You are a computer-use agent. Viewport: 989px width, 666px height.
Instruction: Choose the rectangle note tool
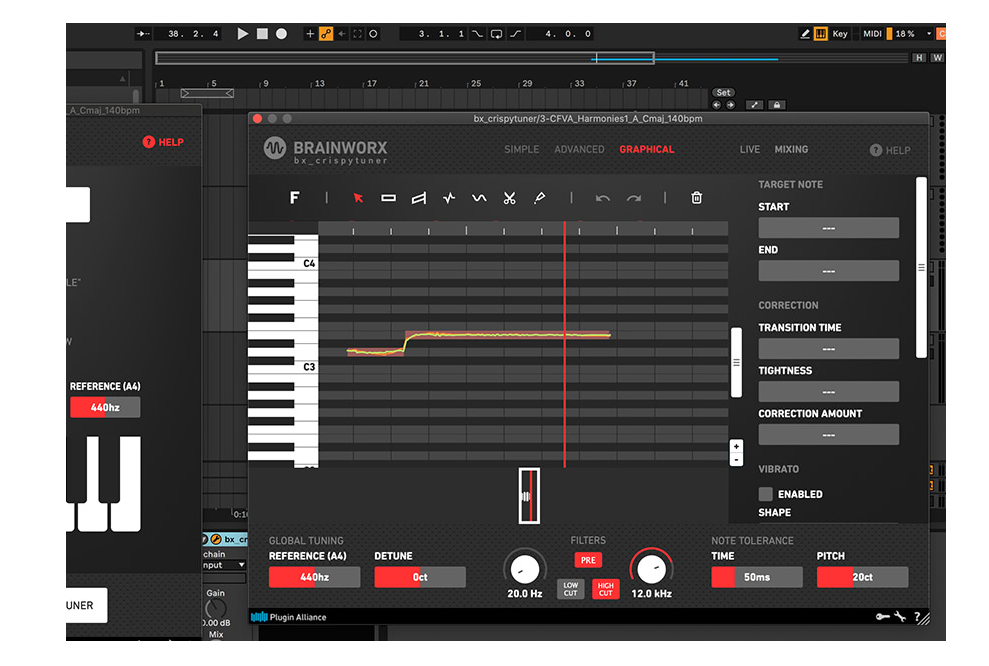pos(389,198)
